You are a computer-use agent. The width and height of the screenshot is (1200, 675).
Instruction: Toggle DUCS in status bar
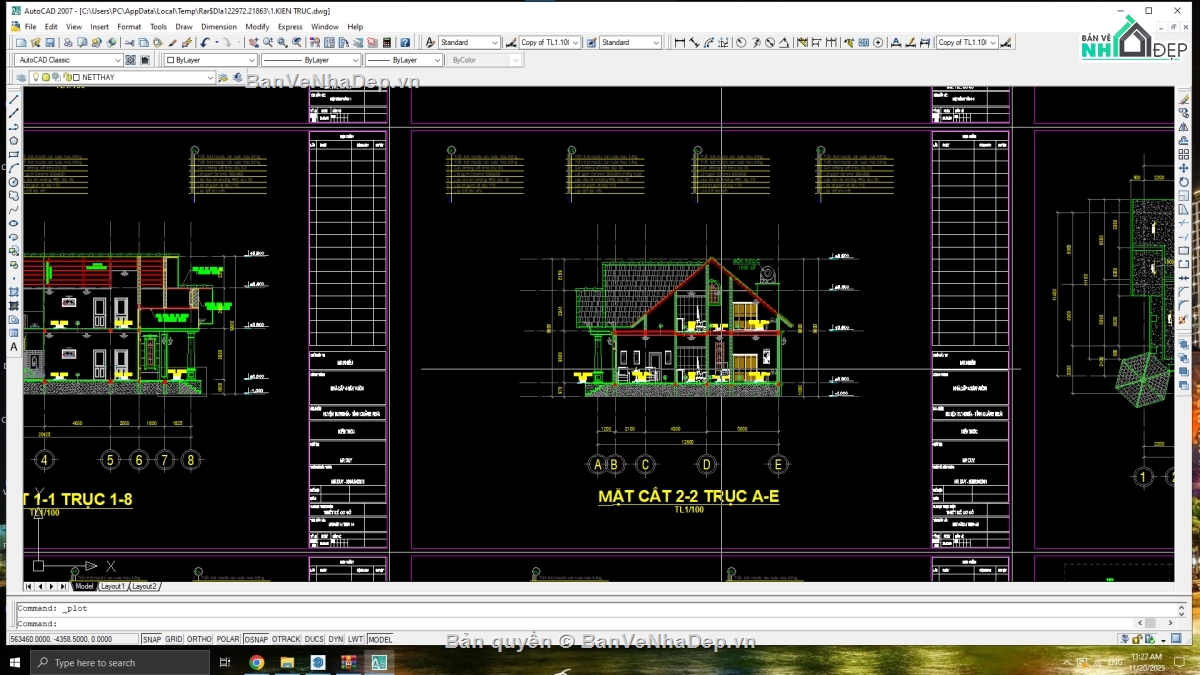tap(314, 639)
